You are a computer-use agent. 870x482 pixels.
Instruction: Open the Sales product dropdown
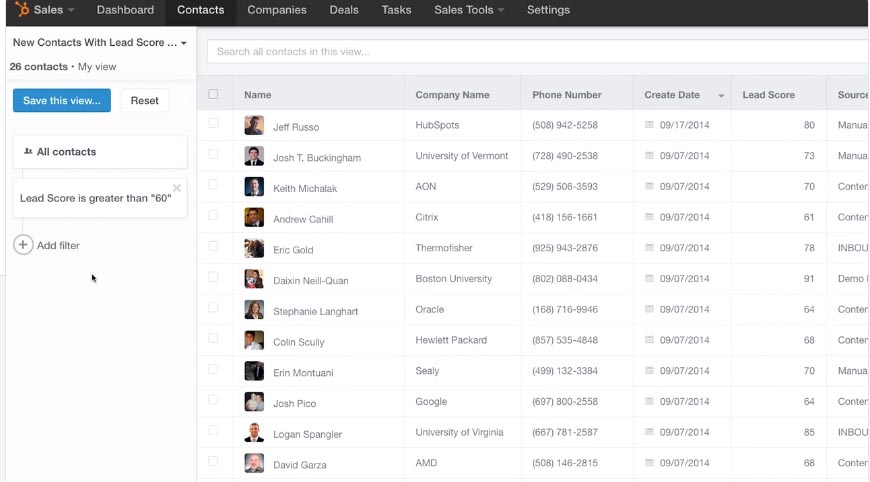(x=53, y=9)
